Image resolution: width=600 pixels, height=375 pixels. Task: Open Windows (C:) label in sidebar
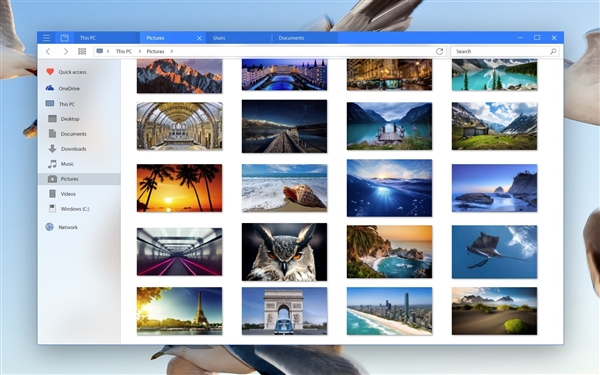pyautogui.click(x=75, y=209)
